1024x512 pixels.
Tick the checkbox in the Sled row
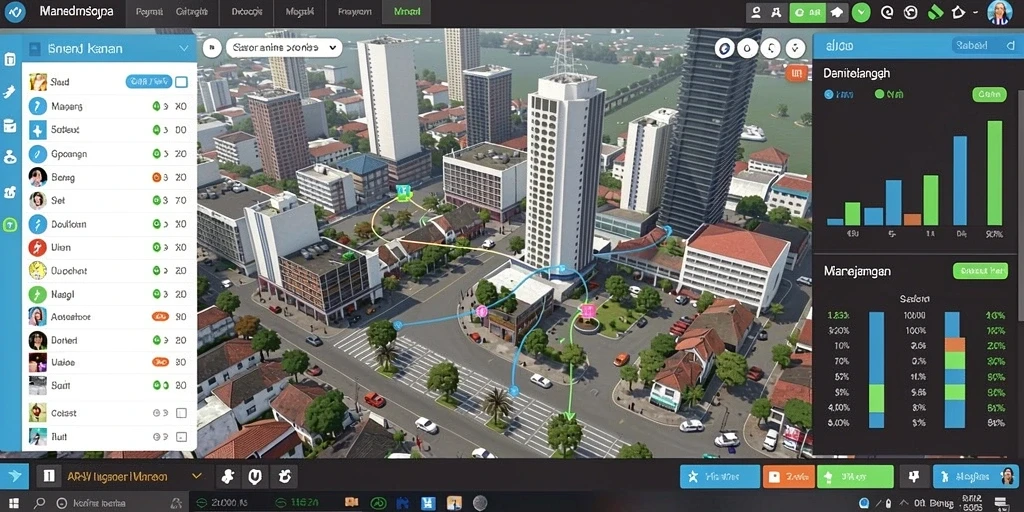tap(182, 82)
